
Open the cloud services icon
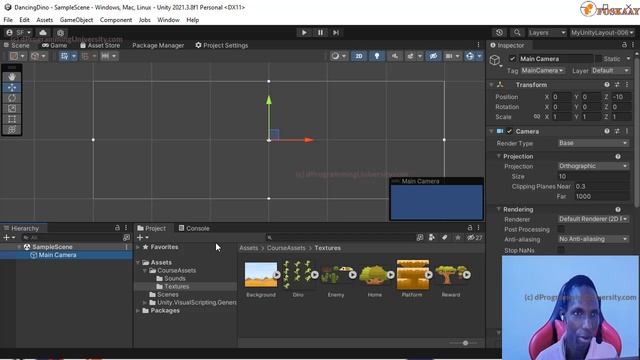(43, 33)
